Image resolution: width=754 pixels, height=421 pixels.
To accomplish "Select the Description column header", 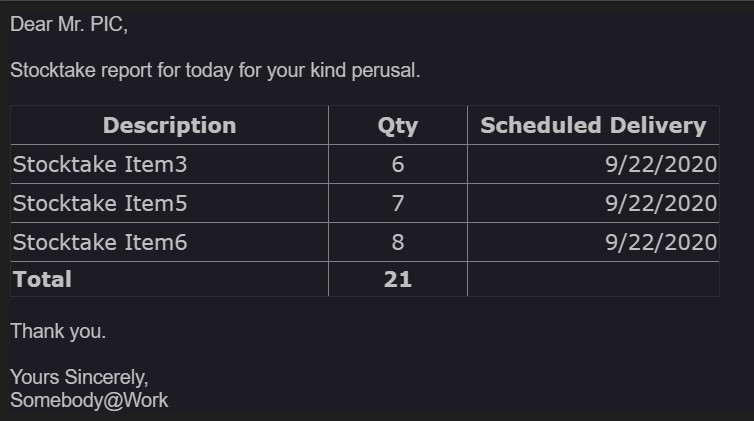I will point(169,125).
